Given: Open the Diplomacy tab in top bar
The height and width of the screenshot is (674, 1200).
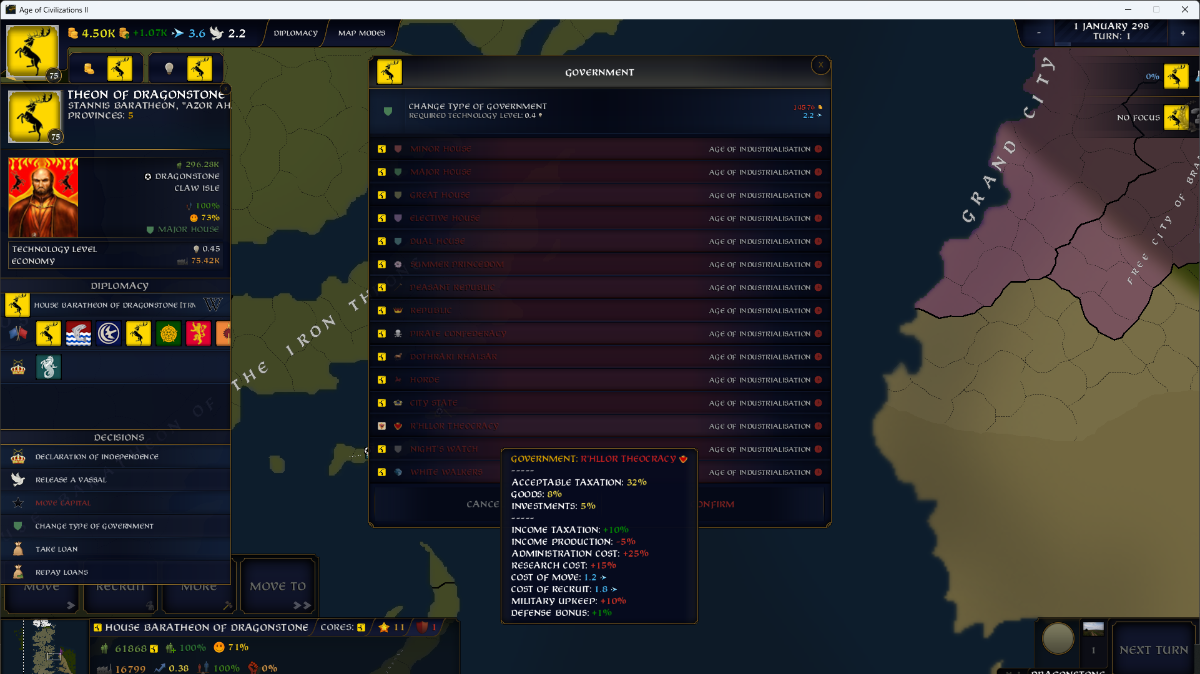Looking at the screenshot, I should 296,33.
